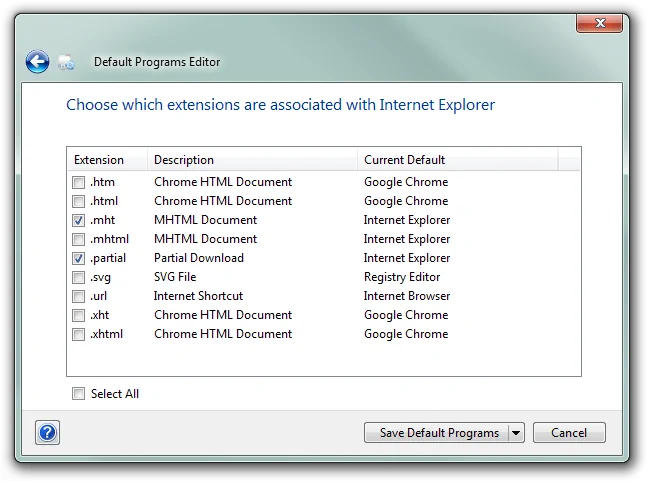Click Internet Browser in Current Default column
This screenshot has height=483, width=648.
coord(407,296)
